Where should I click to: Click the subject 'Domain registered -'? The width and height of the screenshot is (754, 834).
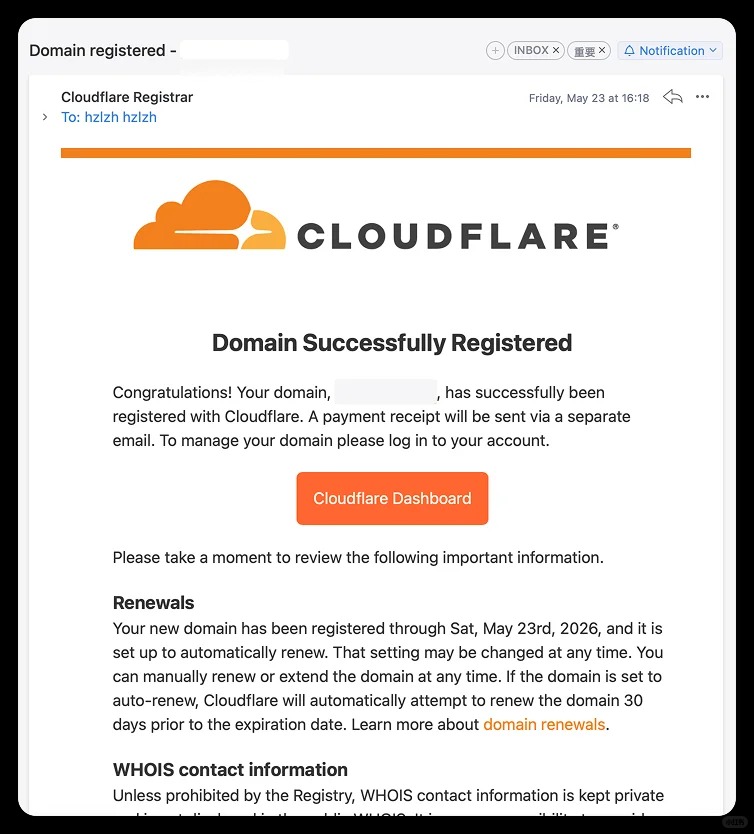[x=103, y=51]
